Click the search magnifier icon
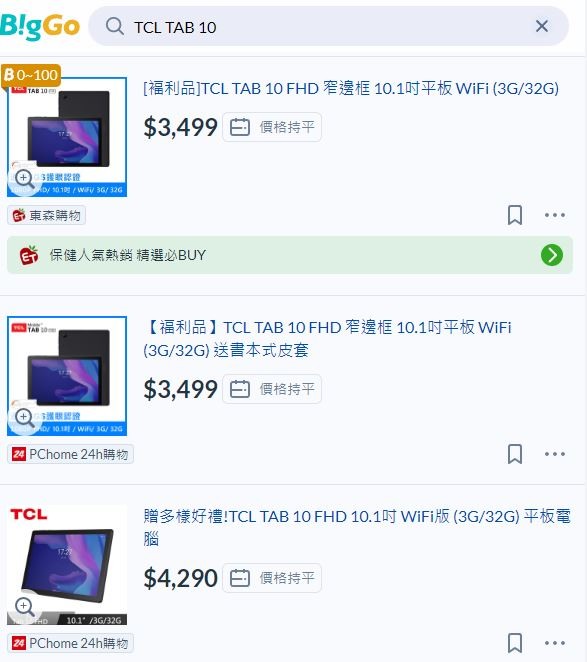587x662 pixels. [114, 27]
